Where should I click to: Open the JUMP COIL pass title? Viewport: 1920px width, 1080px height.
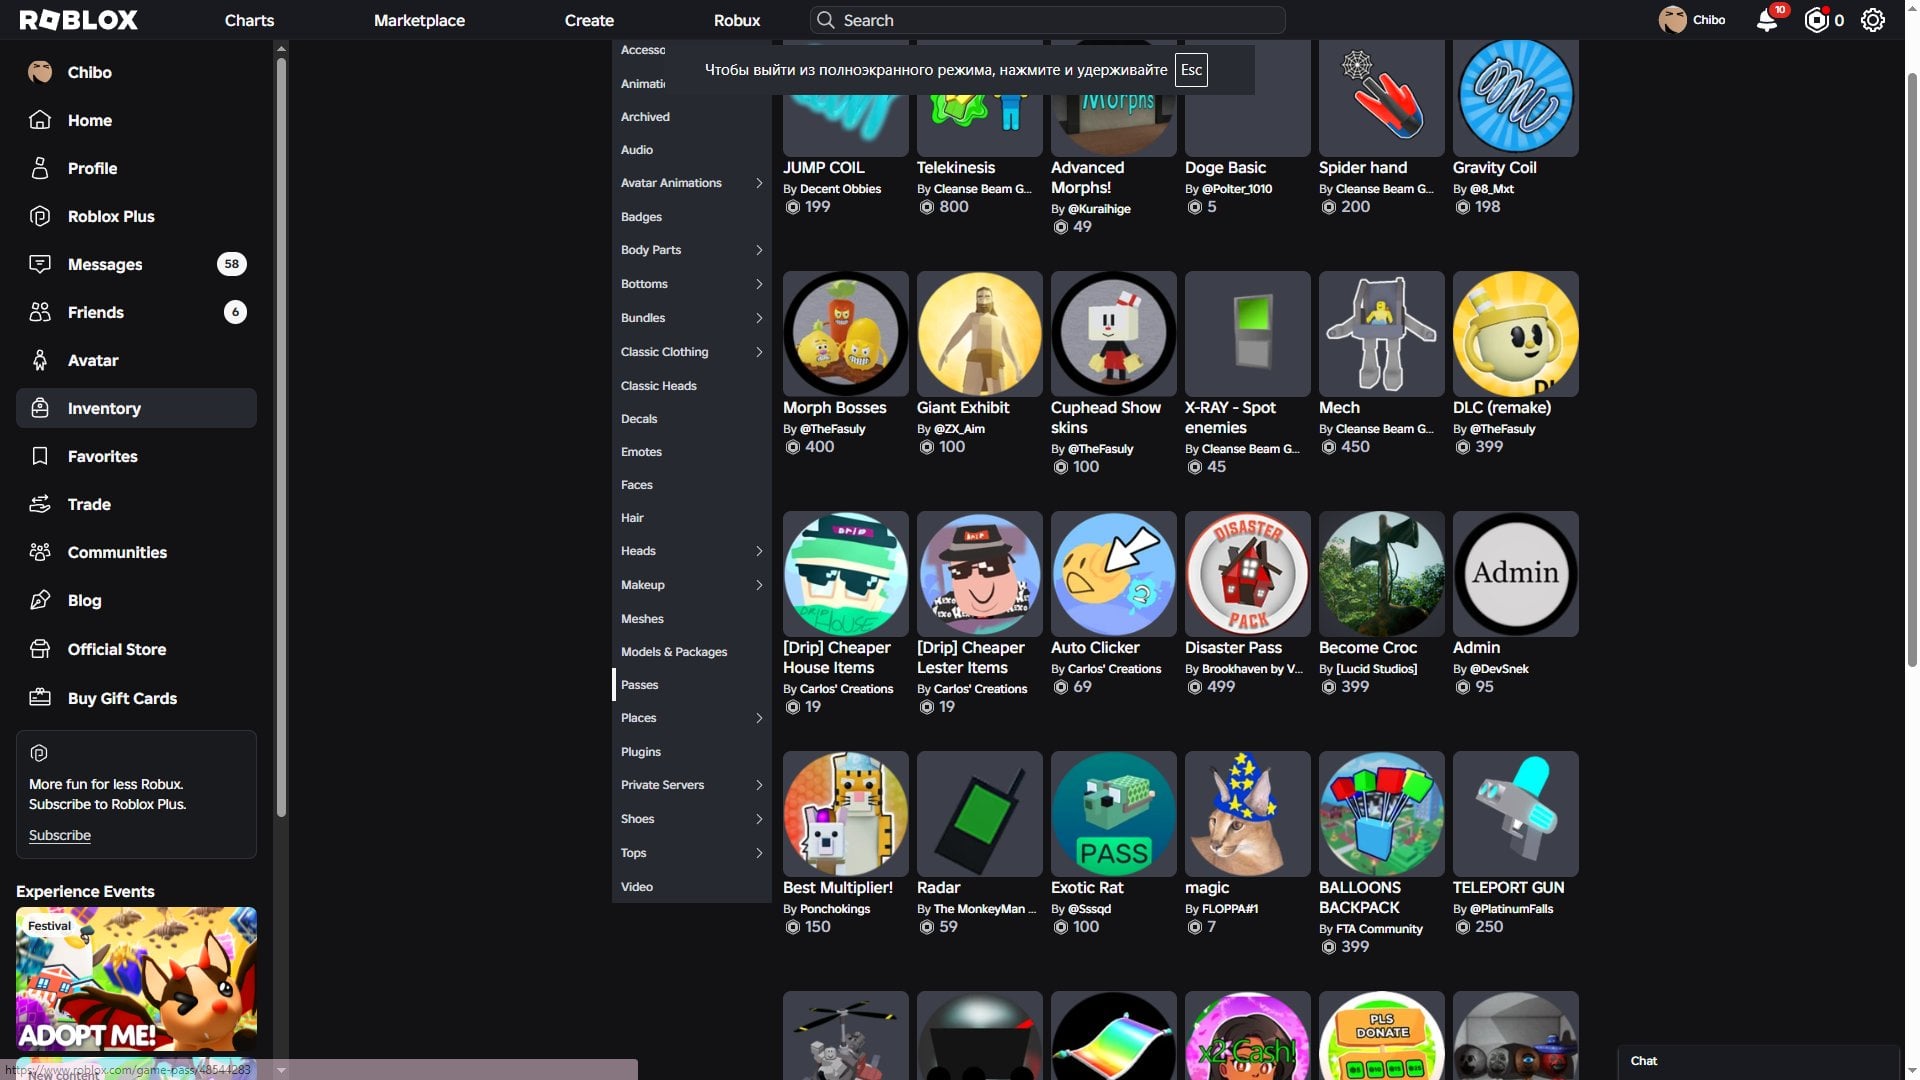[x=824, y=168]
